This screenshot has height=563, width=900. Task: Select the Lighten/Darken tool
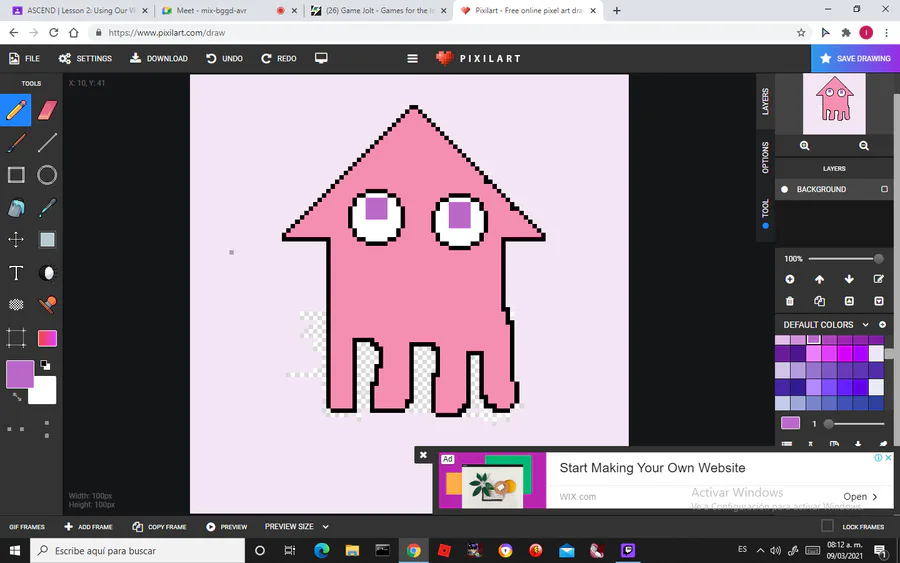click(x=47, y=273)
